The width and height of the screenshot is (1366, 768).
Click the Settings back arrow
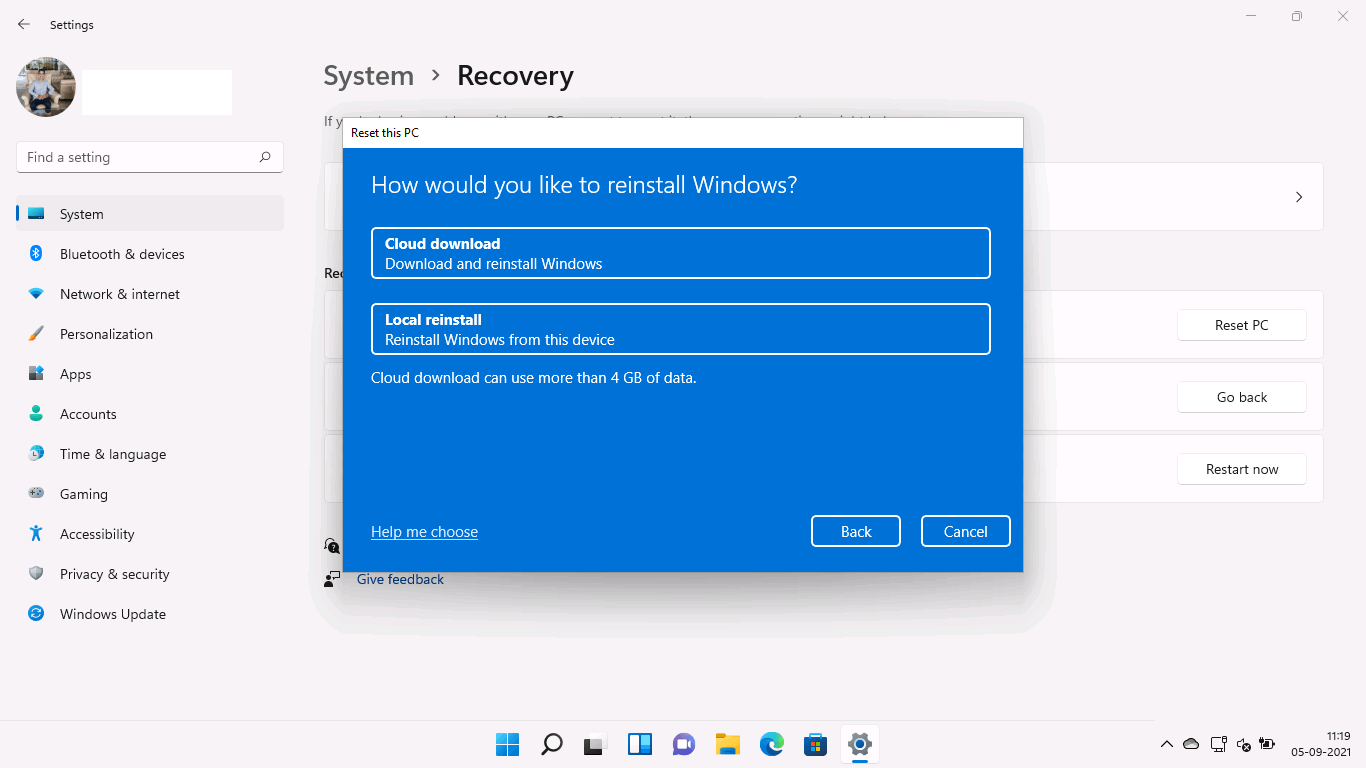pyautogui.click(x=24, y=24)
